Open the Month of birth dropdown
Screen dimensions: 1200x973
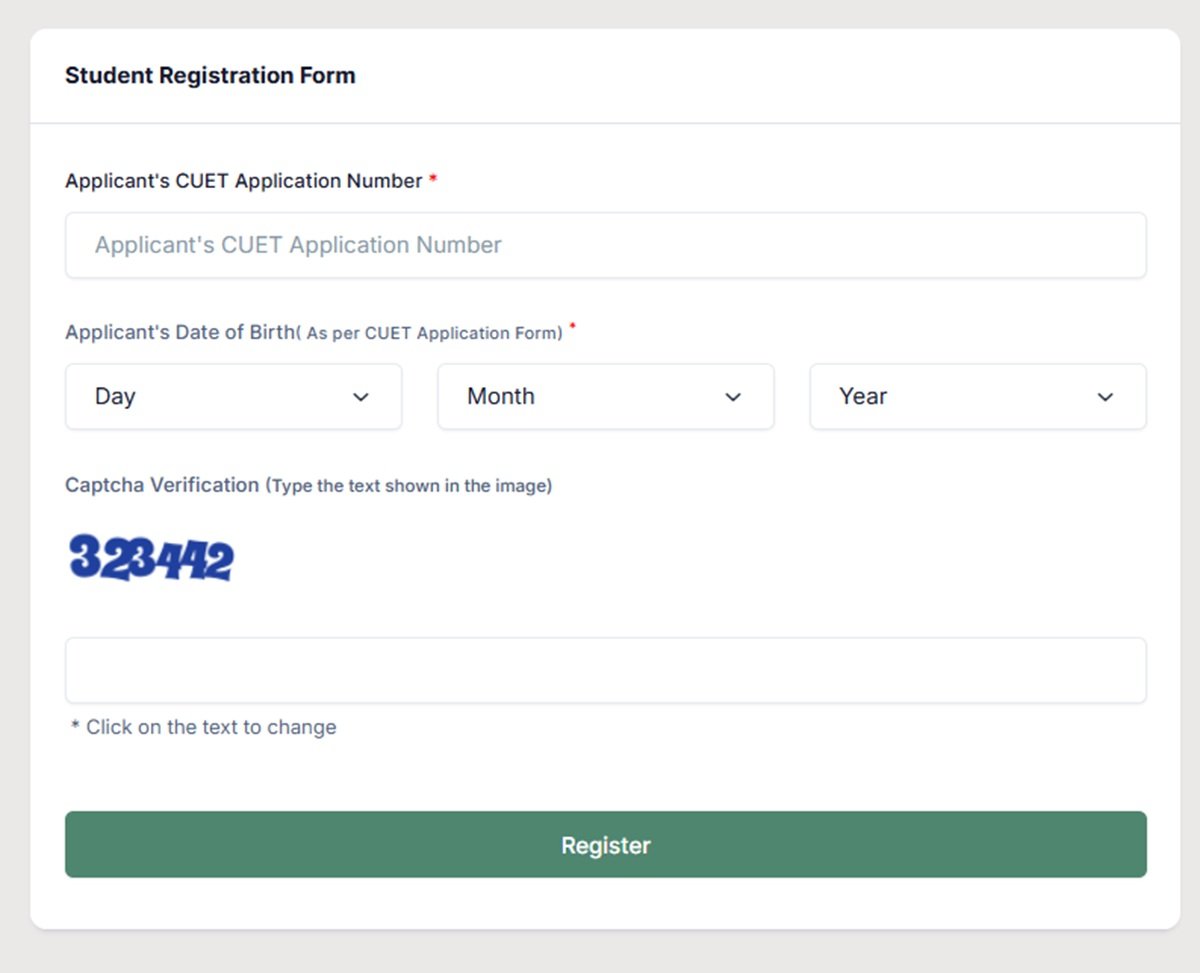(606, 397)
